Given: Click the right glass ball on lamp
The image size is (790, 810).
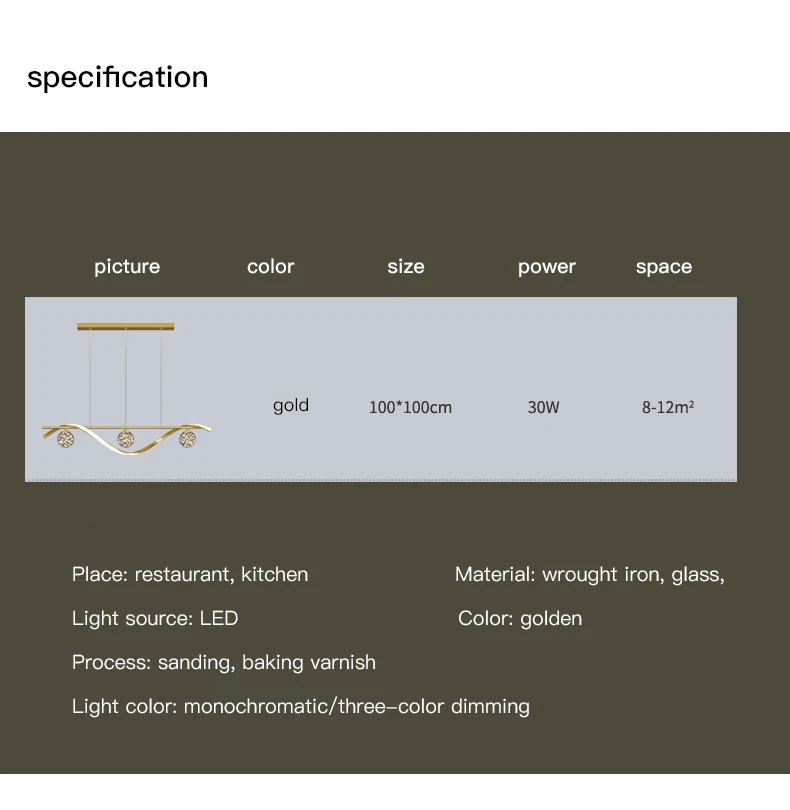Looking at the screenshot, I should click(x=187, y=439).
